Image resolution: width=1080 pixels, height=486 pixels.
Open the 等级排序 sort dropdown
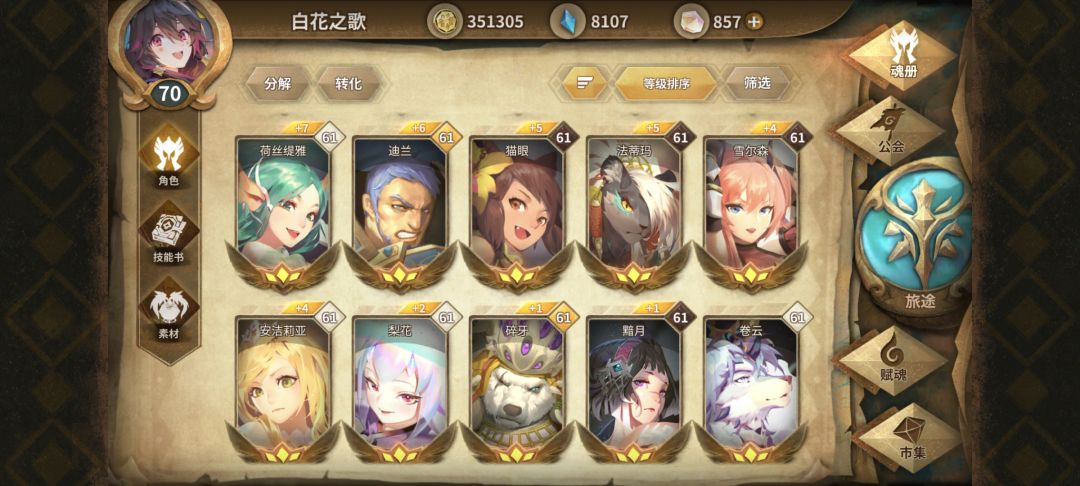coord(666,84)
